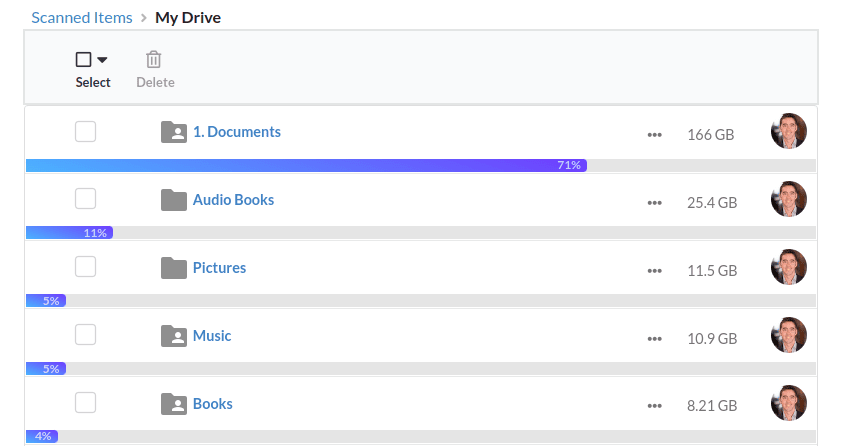This screenshot has width=843, height=446.
Task: Click the My Drive breadcrumb item
Action: click(188, 18)
